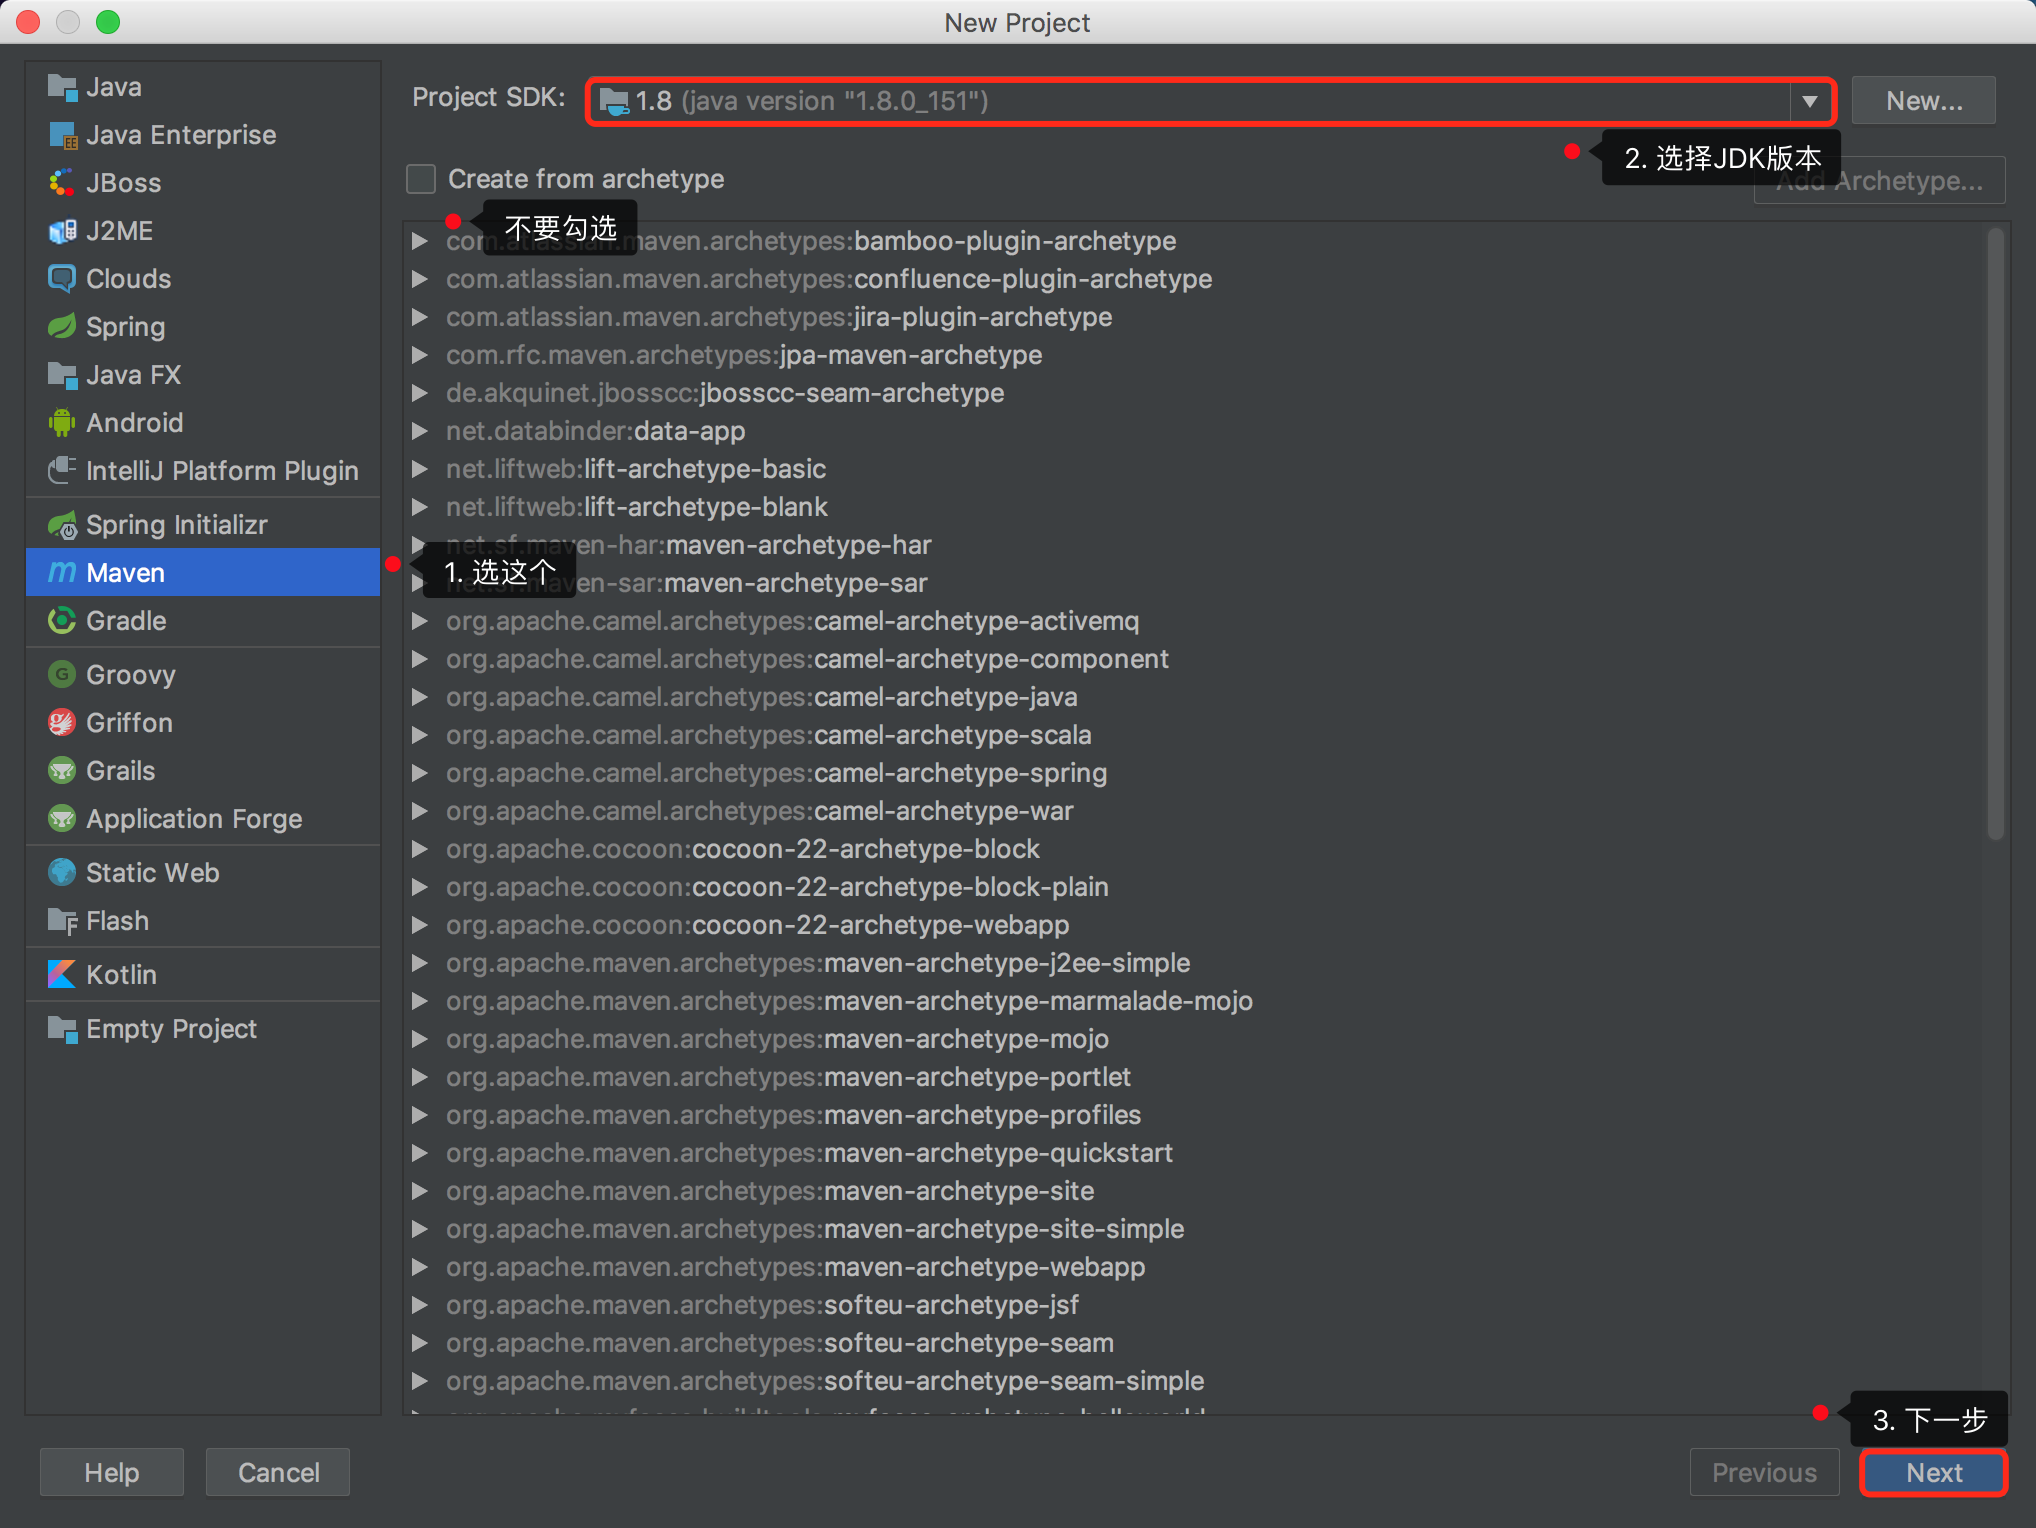The image size is (2036, 1528).
Task: Select Kotlin project type label
Action: (121, 975)
